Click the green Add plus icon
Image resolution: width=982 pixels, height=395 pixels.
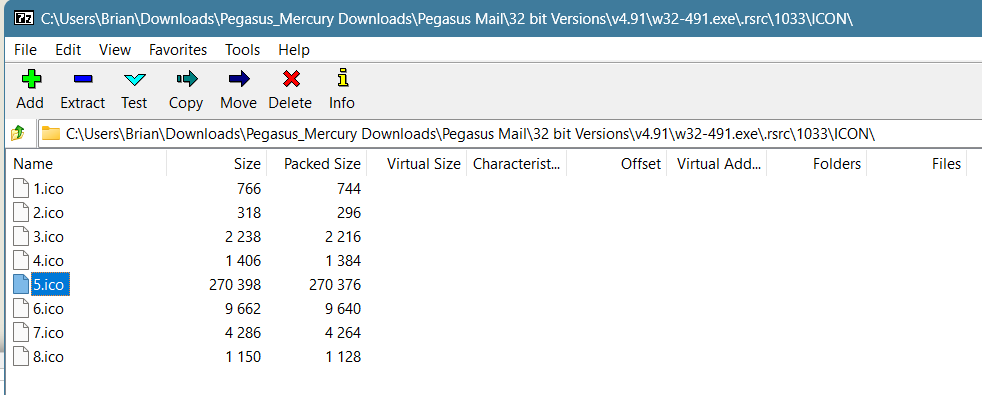tap(30, 79)
